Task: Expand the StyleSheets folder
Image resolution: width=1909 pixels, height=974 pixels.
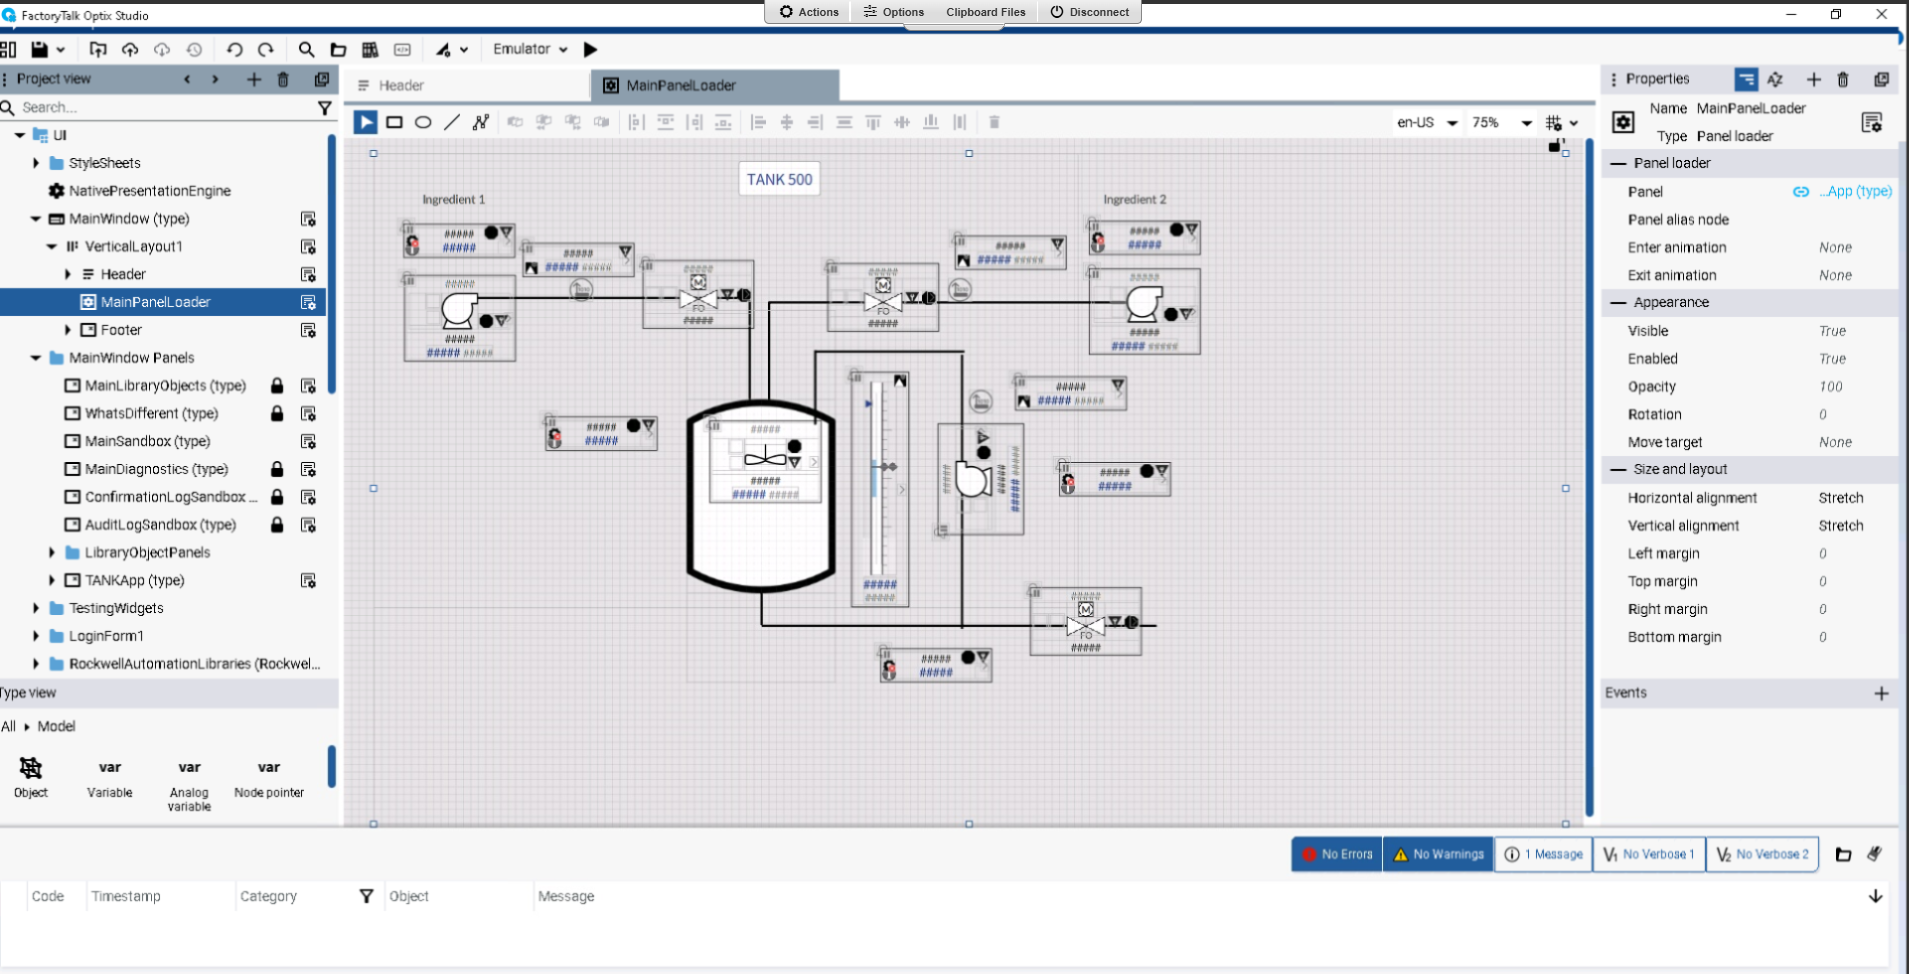Action: [x=36, y=163]
